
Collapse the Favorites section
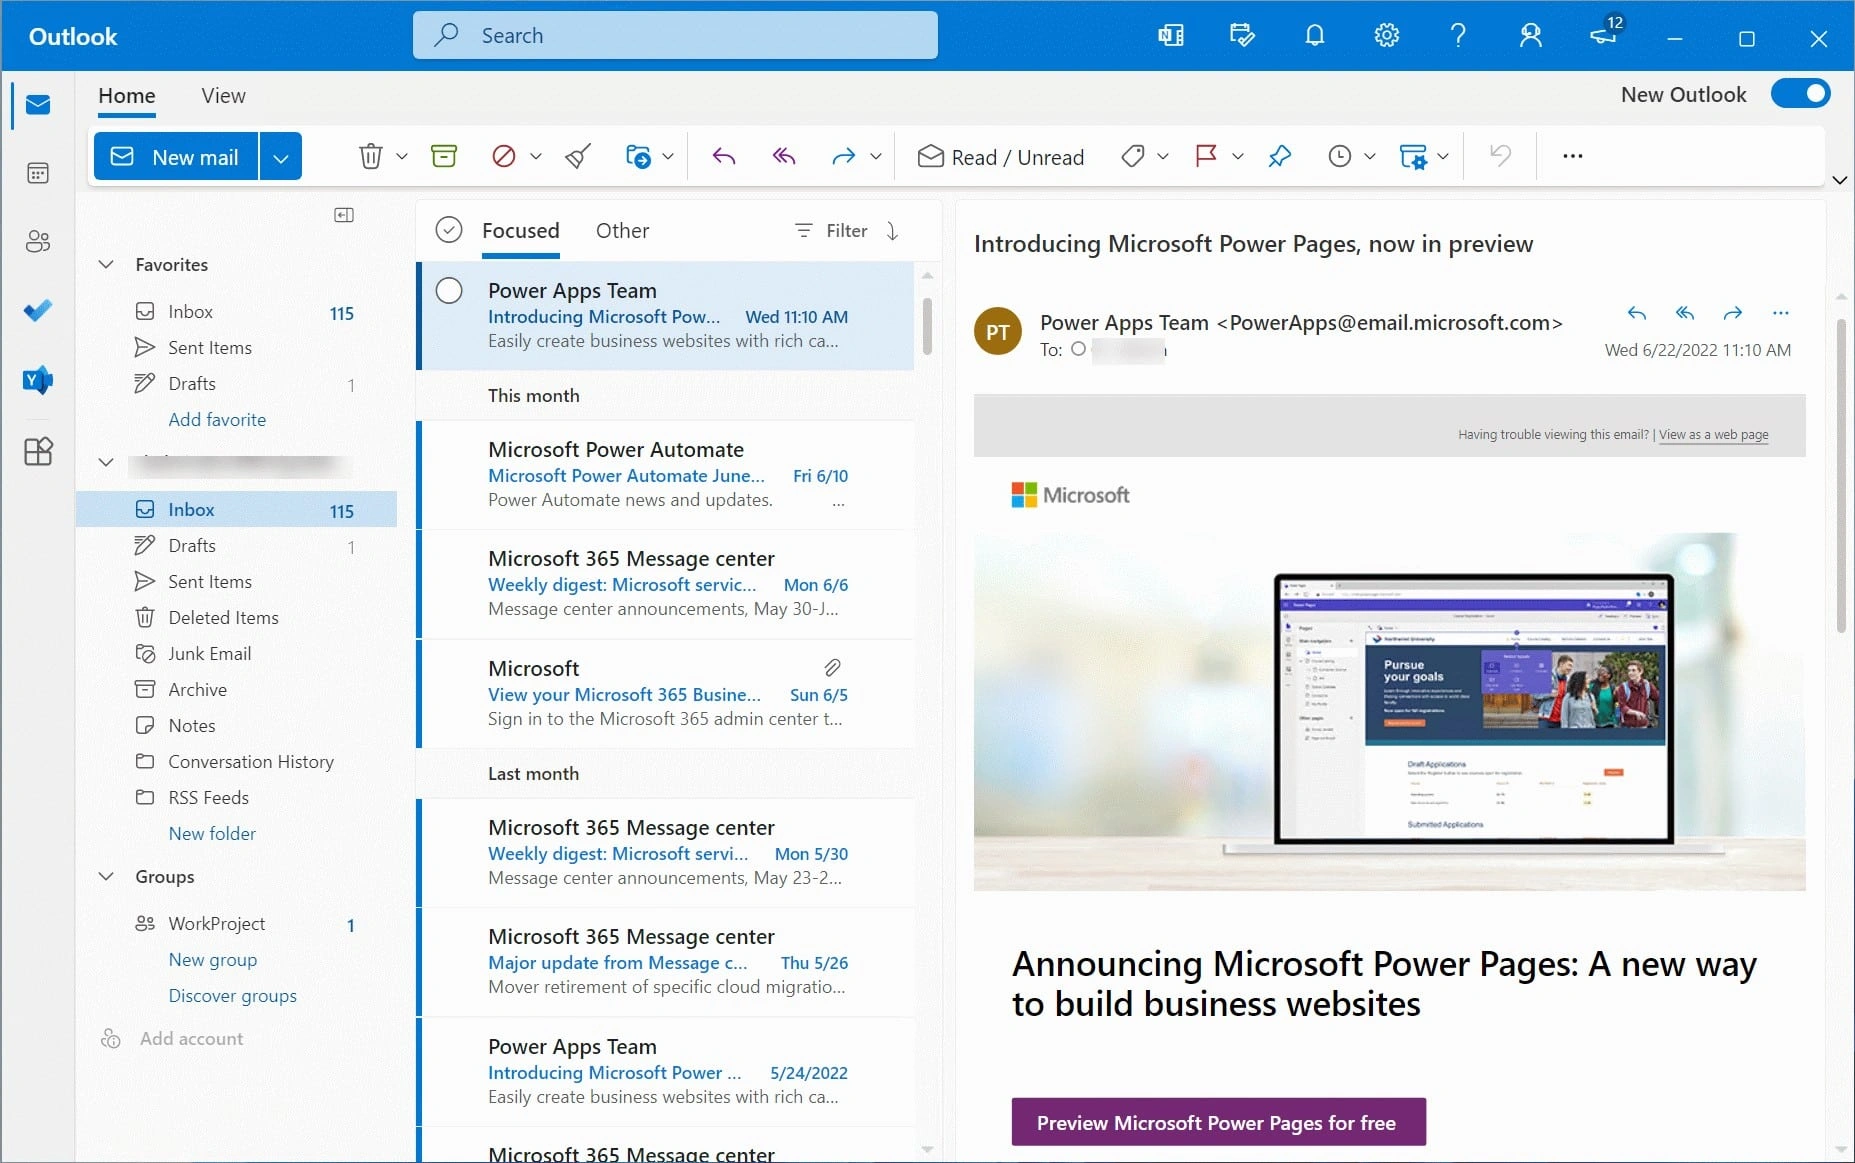point(106,264)
